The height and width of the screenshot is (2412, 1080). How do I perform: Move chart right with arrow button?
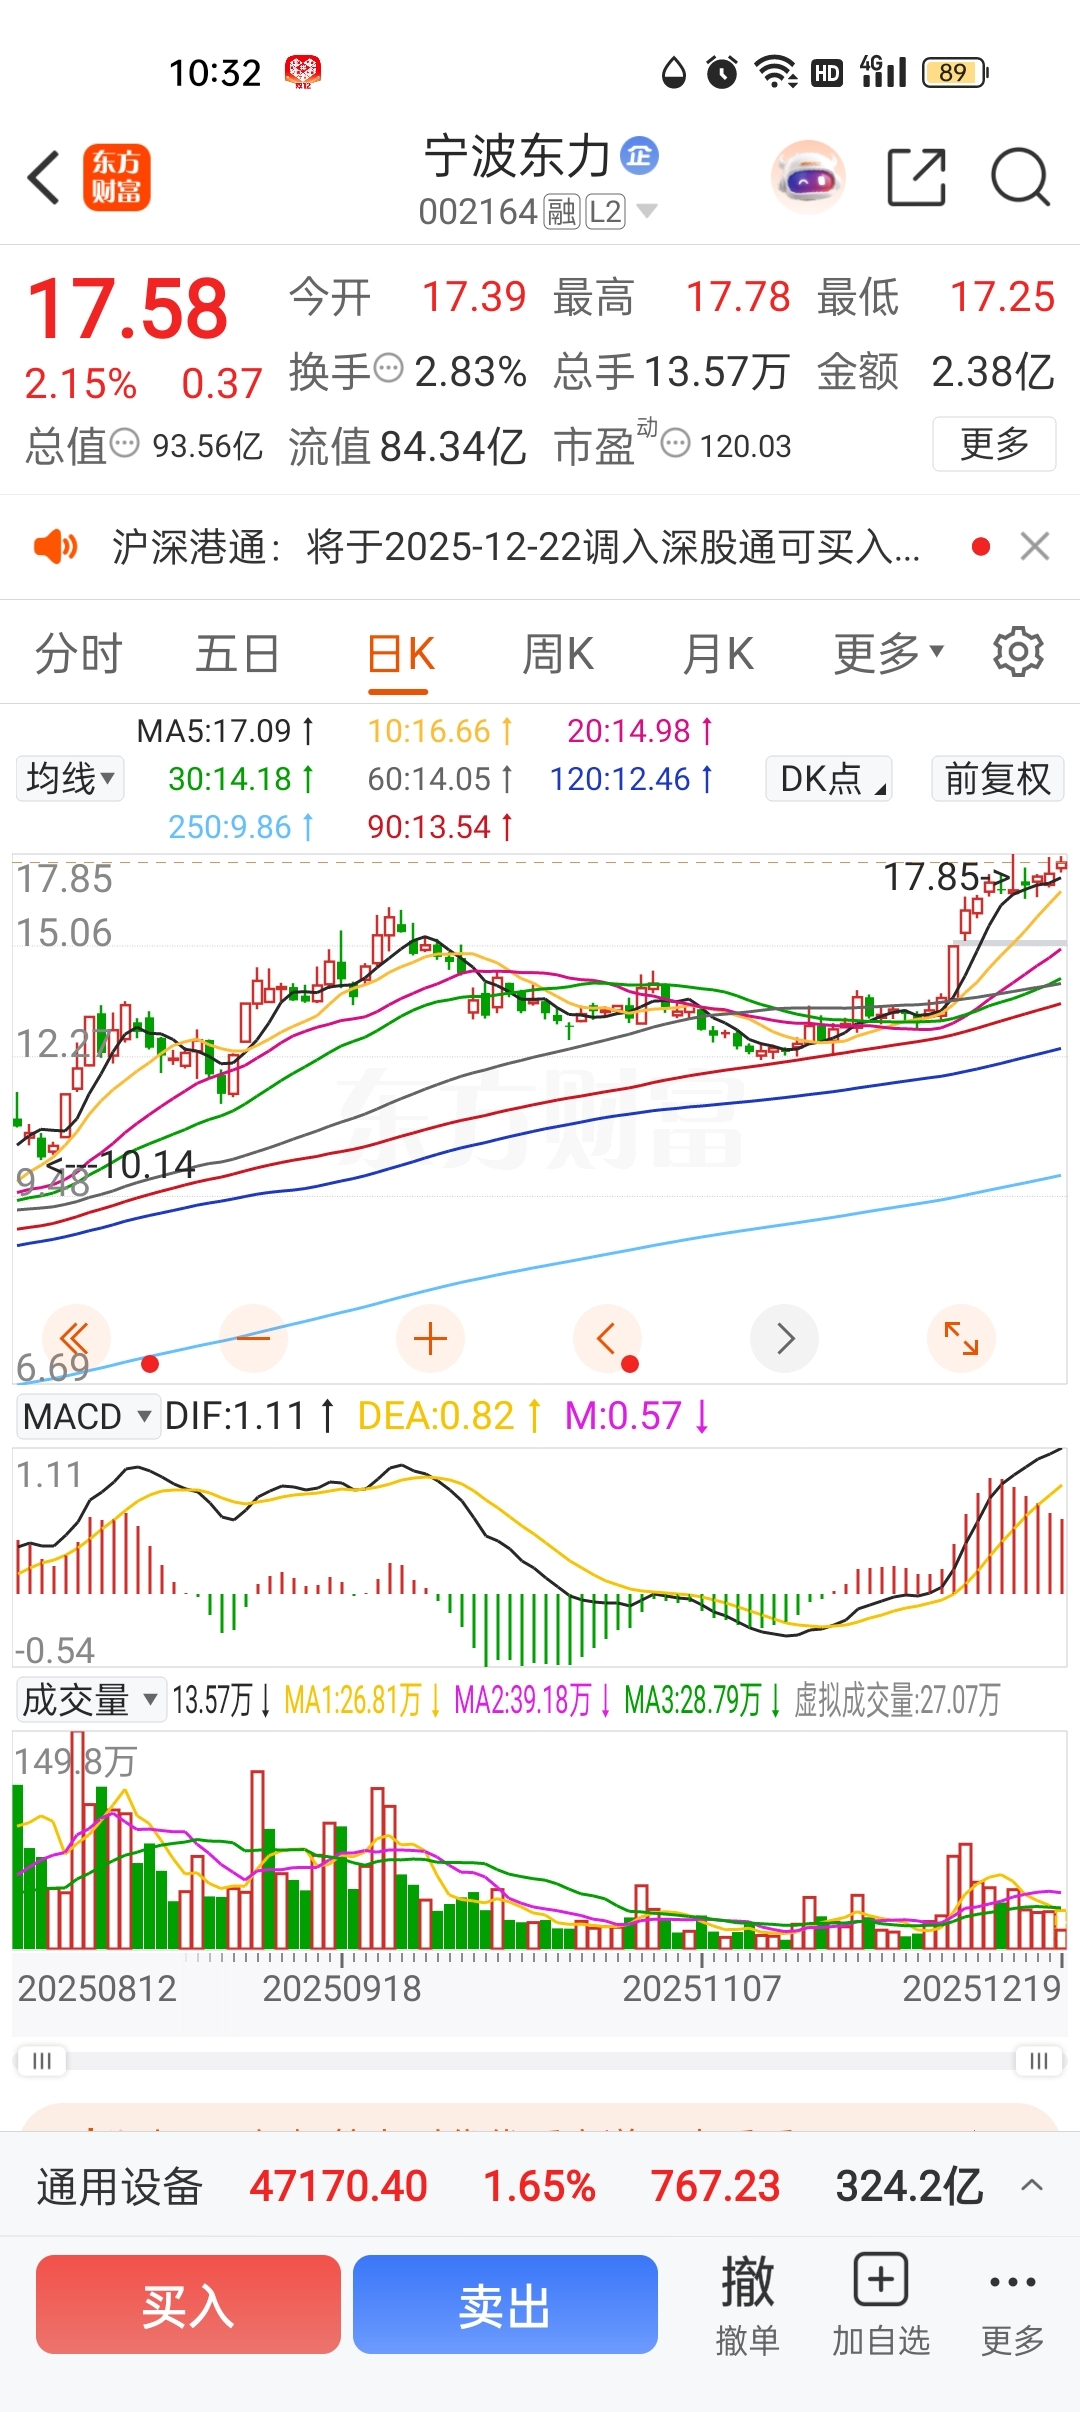point(784,1338)
